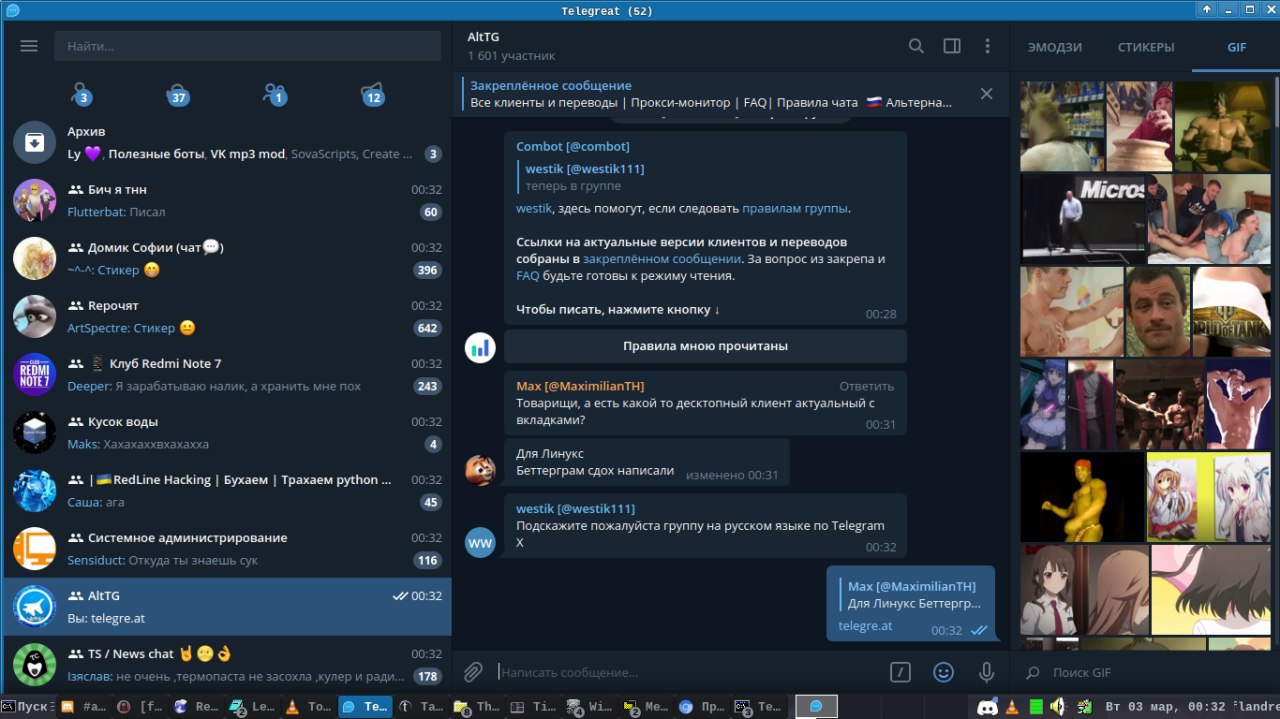1280x719 pixels.
Task: Click the VLC cone tray icon
Action: tap(1012, 707)
